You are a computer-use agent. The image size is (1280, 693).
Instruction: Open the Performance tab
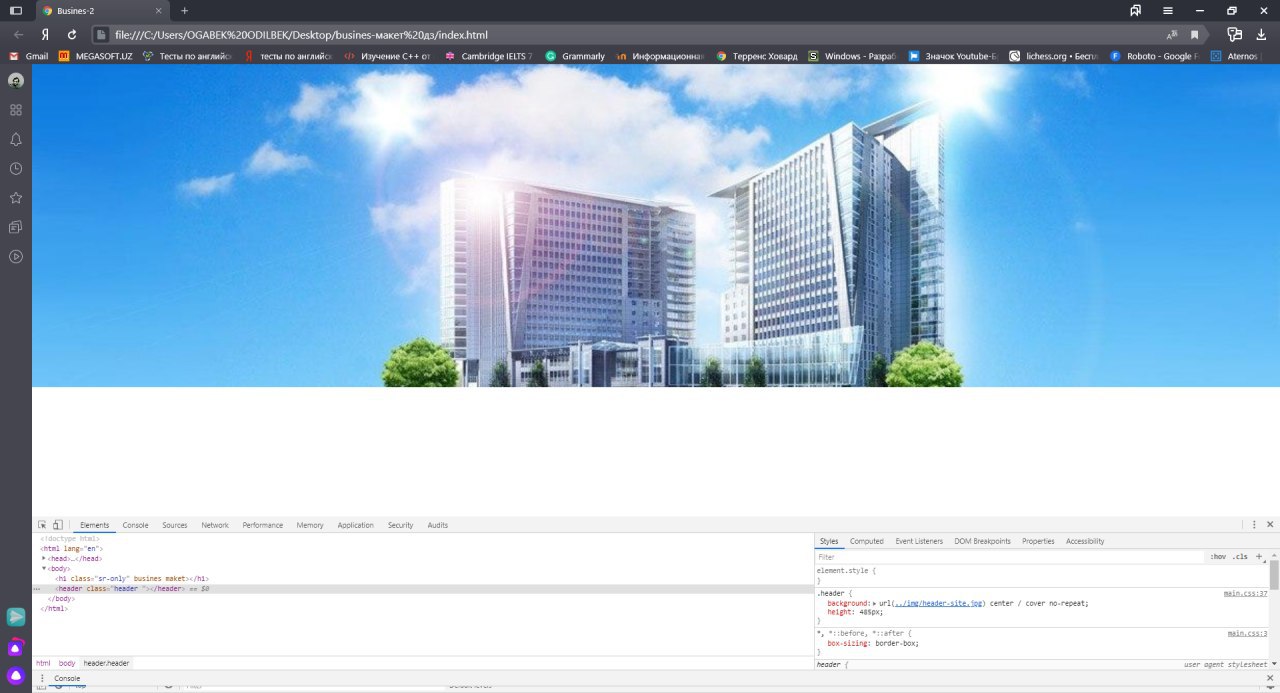coord(263,525)
